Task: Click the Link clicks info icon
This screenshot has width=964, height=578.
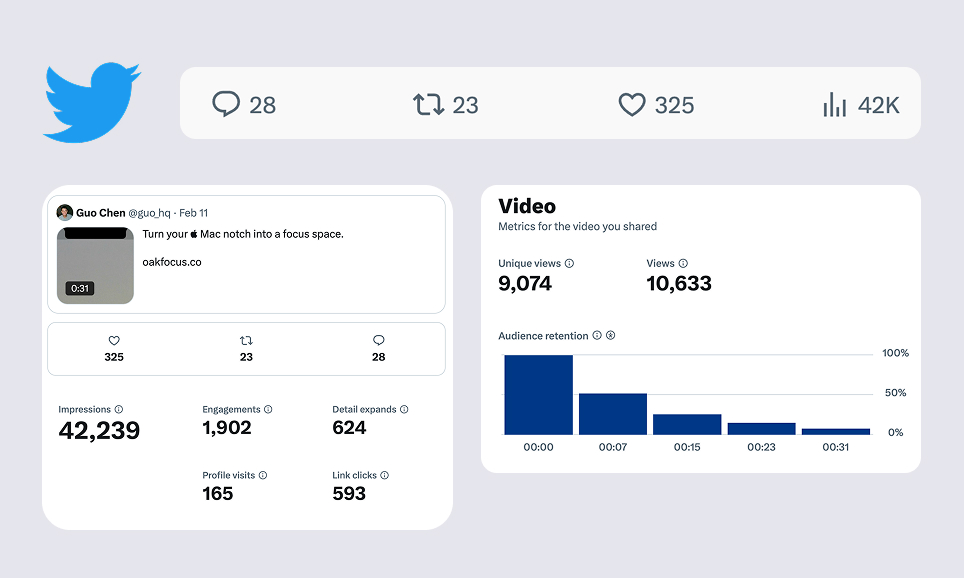Action: 383,474
